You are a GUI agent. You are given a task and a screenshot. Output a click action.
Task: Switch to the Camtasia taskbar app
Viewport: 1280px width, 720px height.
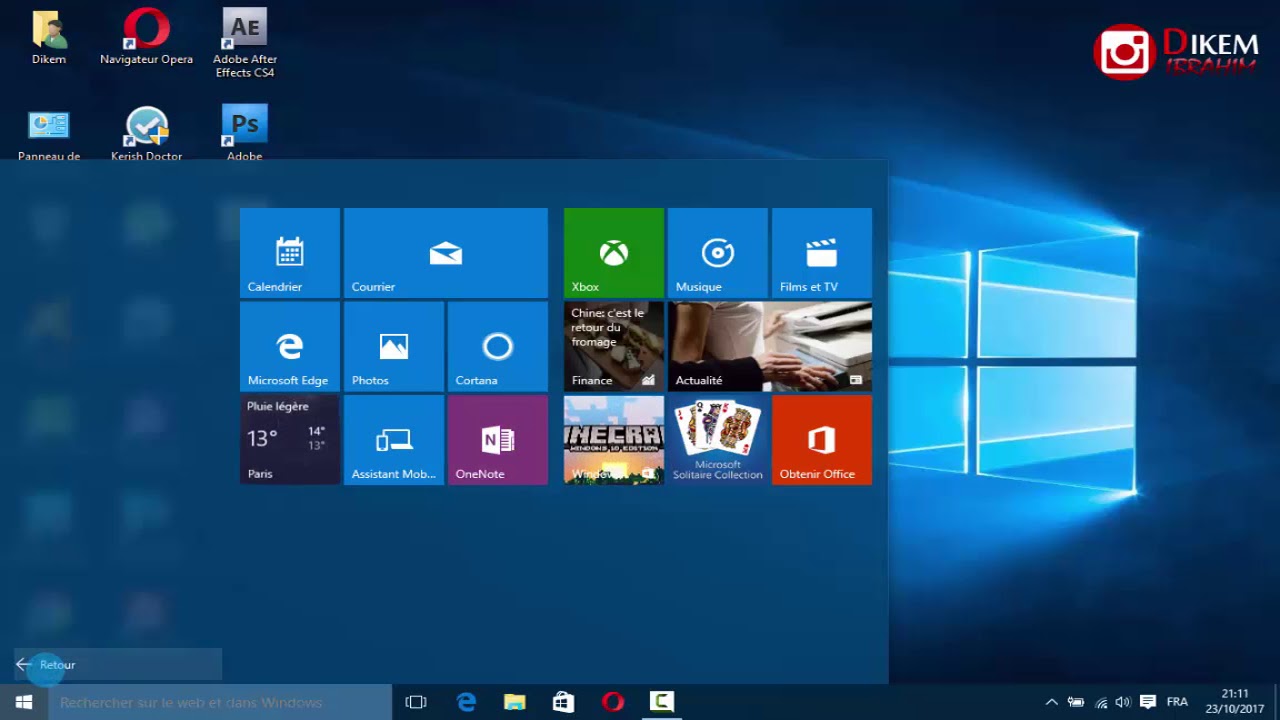click(x=662, y=702)
